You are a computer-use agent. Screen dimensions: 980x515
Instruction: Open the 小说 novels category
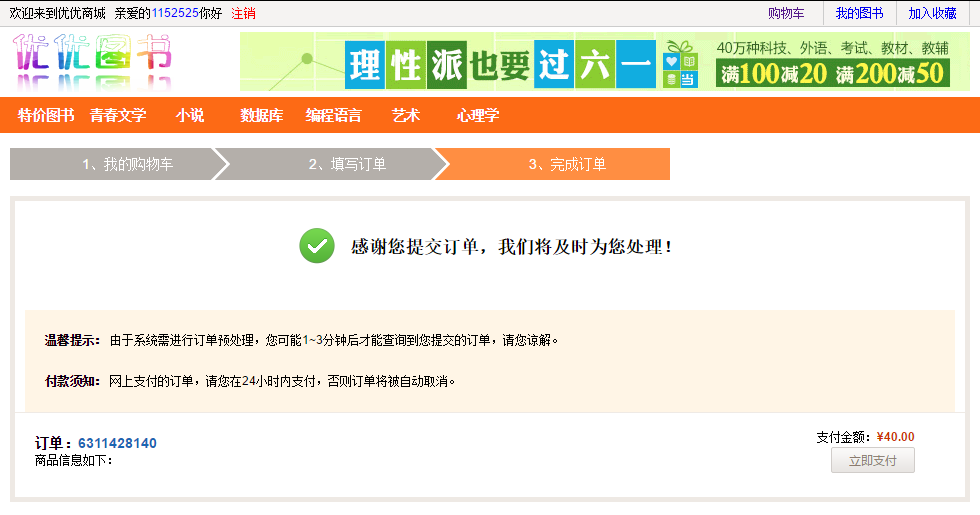coord(189,115)
